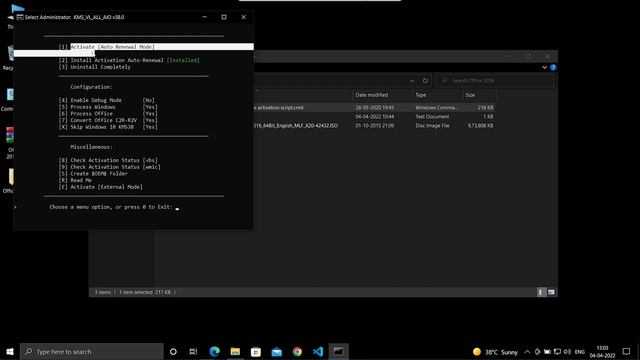Screen dimensions: 640x360
Task: Click the Read Me option line
Action: (75, 180)
